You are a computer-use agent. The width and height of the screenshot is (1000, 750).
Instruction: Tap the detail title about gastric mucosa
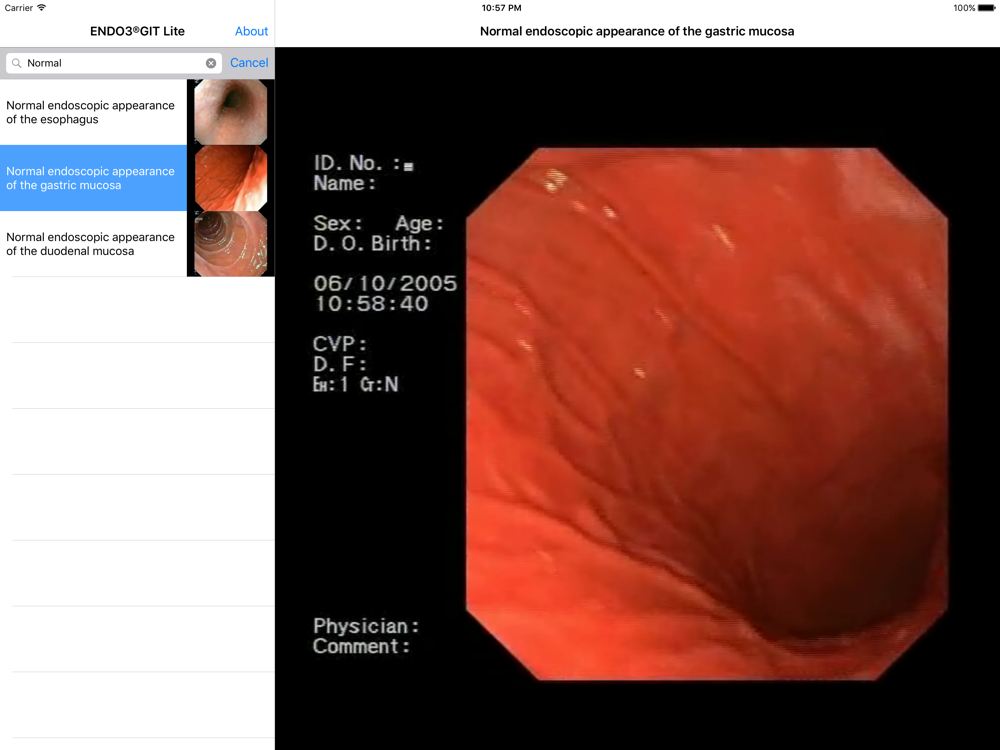[637, 31]
